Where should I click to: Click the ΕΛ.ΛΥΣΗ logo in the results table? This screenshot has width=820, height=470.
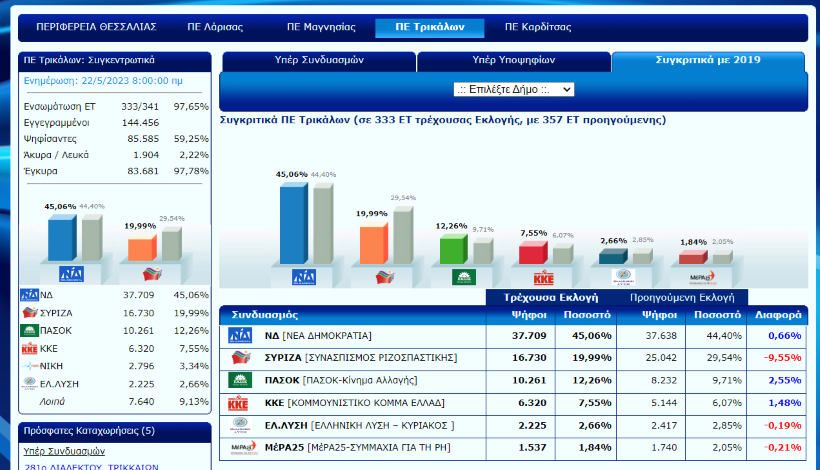click(240, 425)
